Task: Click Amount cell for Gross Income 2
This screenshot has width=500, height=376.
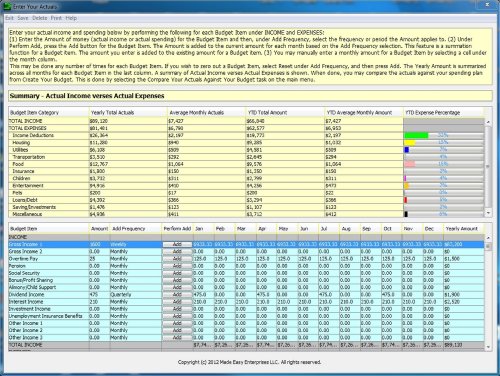Action: [99, 252]
